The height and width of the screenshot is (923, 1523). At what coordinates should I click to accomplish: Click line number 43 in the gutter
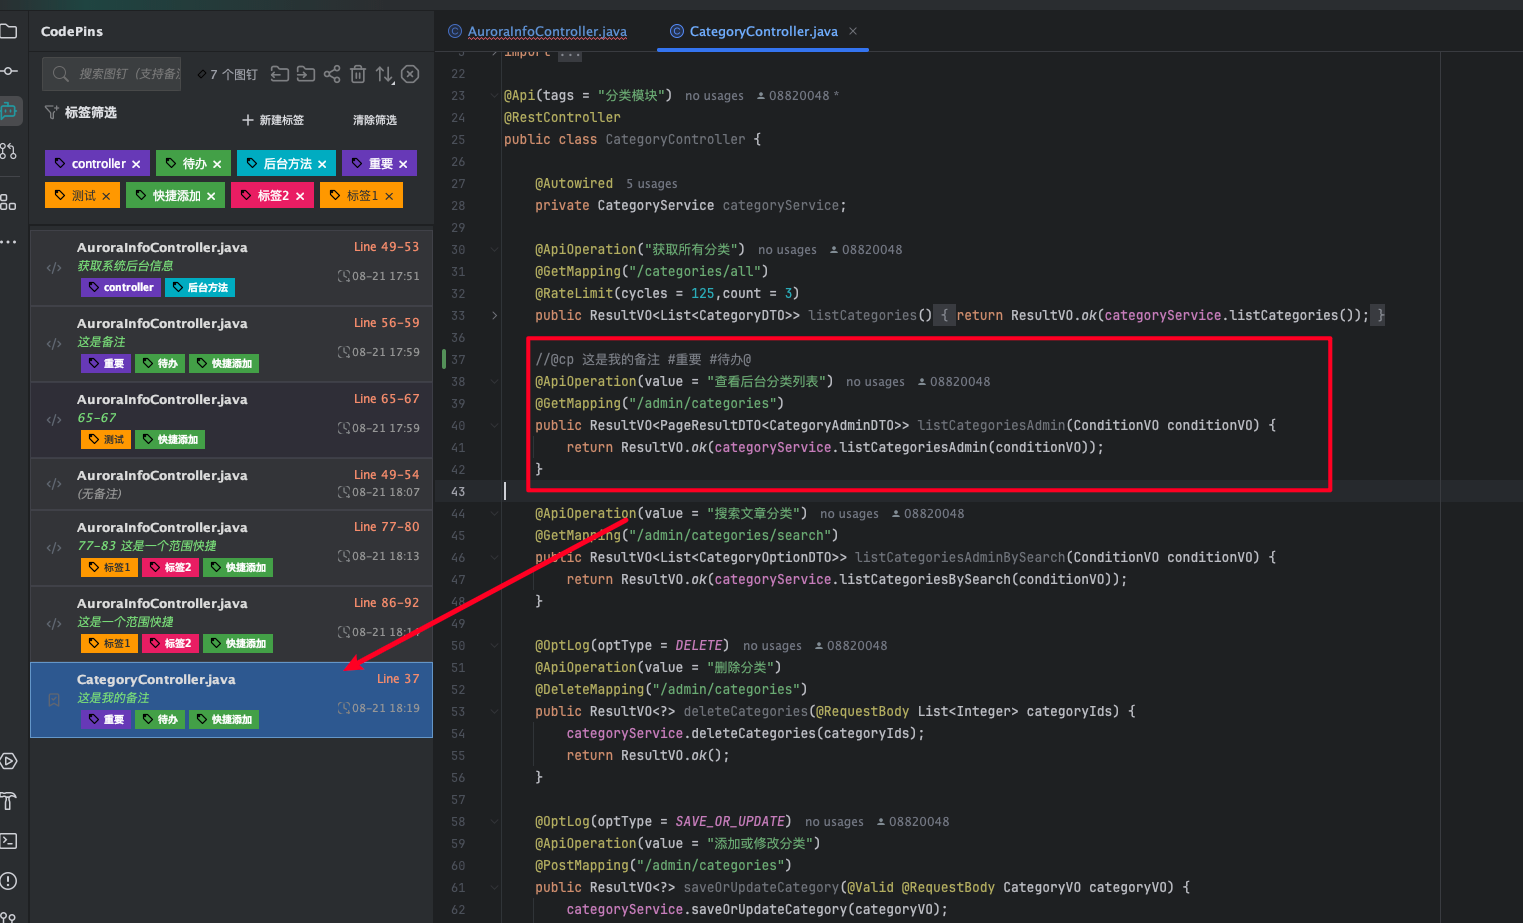(x=458, y=492)
